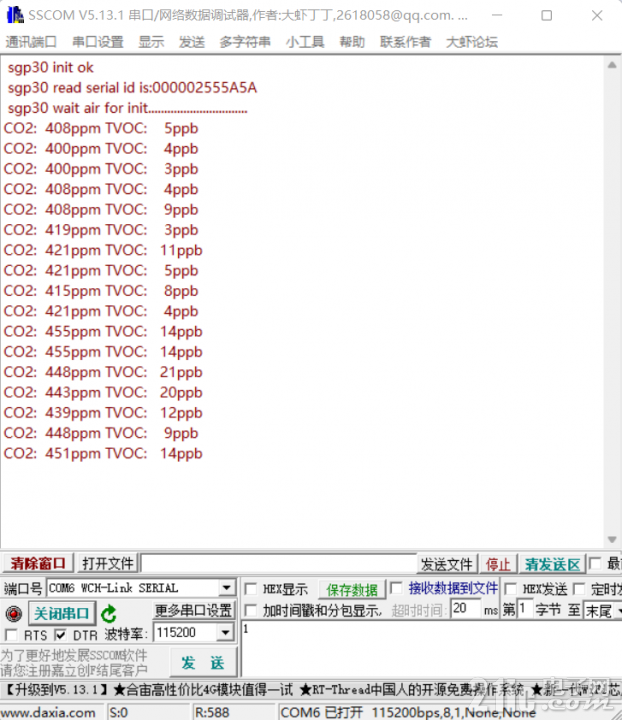Expand the 末尾 dropdown

pyautogui.click(x=618, y=611)
